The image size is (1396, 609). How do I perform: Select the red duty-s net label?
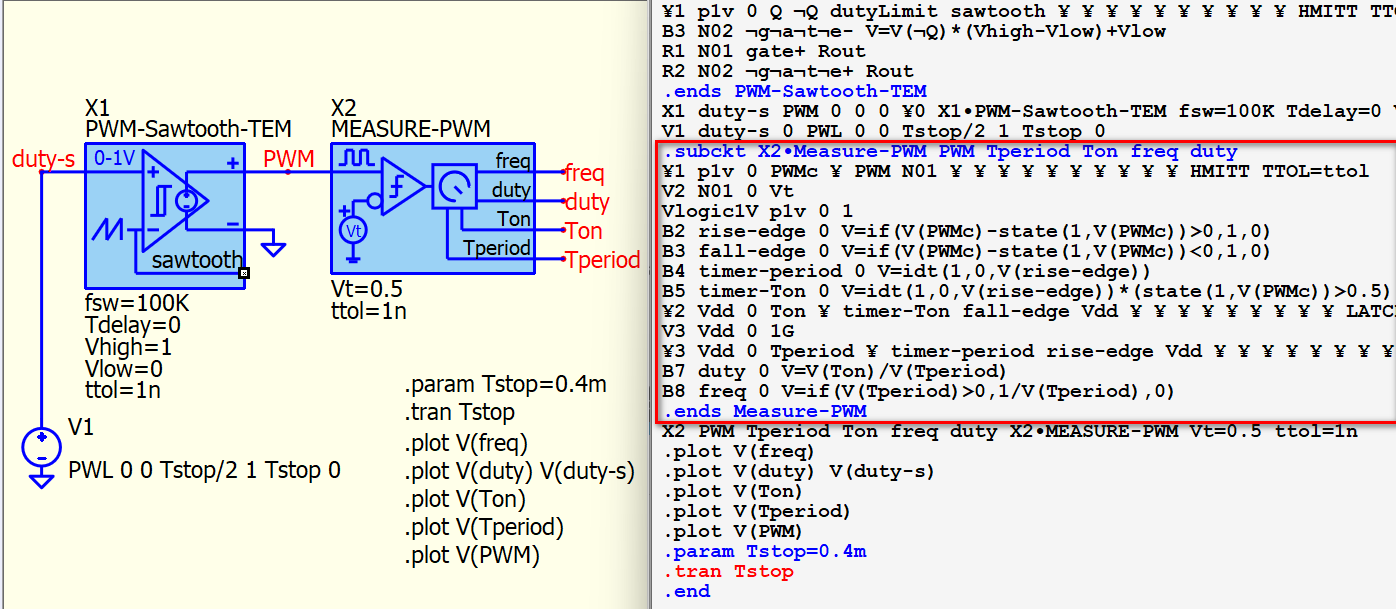click(43, 160)
